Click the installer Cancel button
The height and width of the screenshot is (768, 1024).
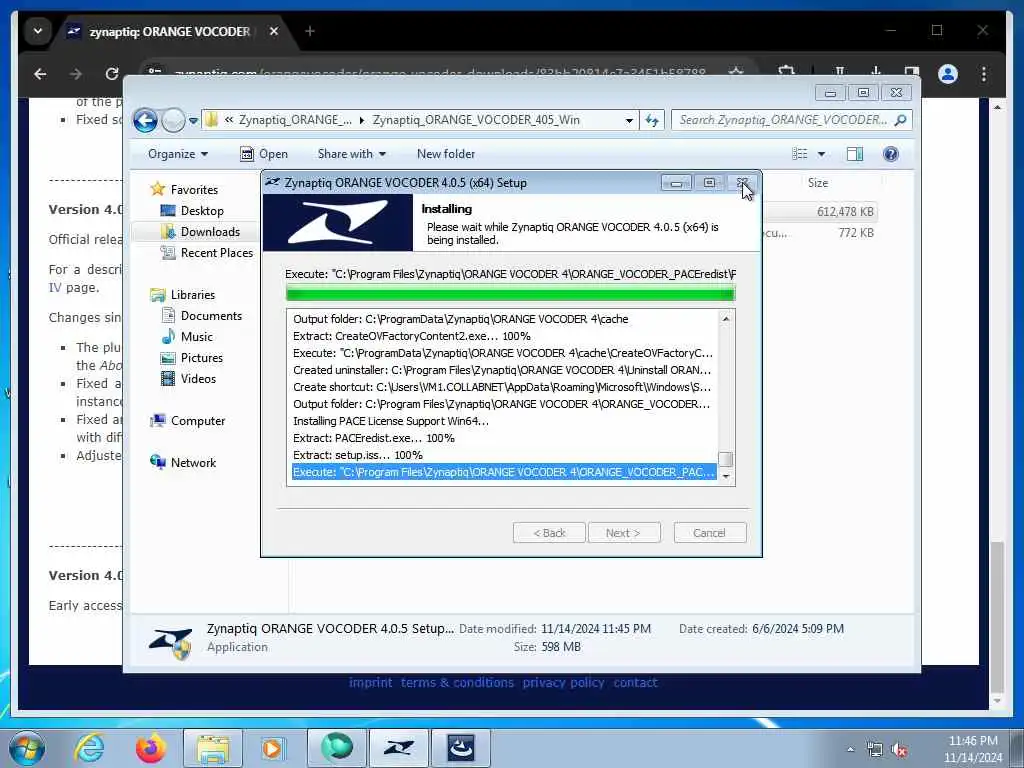click(x=710, y=533)
